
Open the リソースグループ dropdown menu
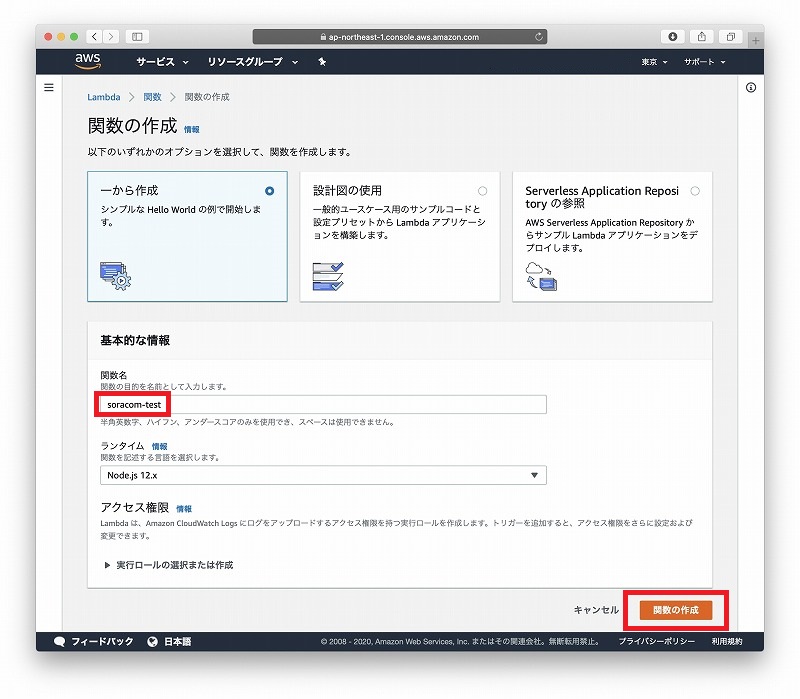pos(253,62)
